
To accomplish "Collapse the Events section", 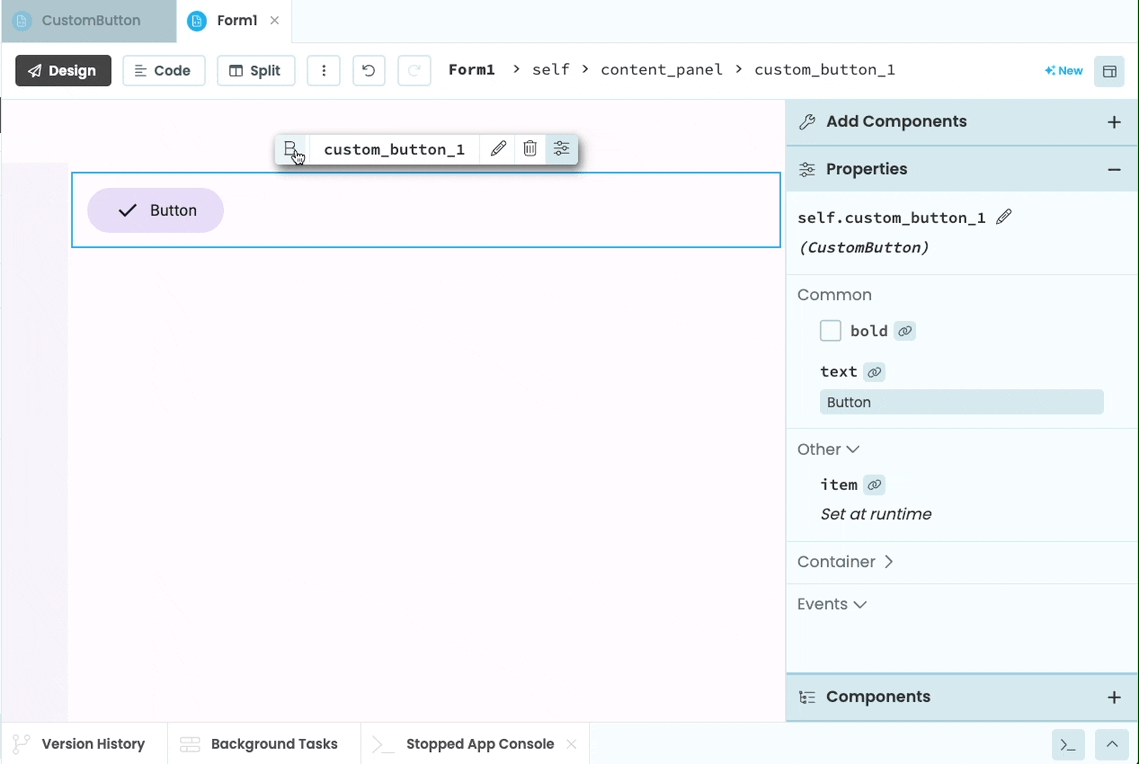I will pyautogui.click(x=831, y=604).
